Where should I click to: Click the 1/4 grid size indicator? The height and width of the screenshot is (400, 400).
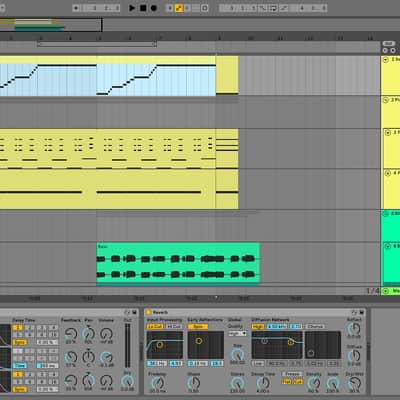[373, 291]
